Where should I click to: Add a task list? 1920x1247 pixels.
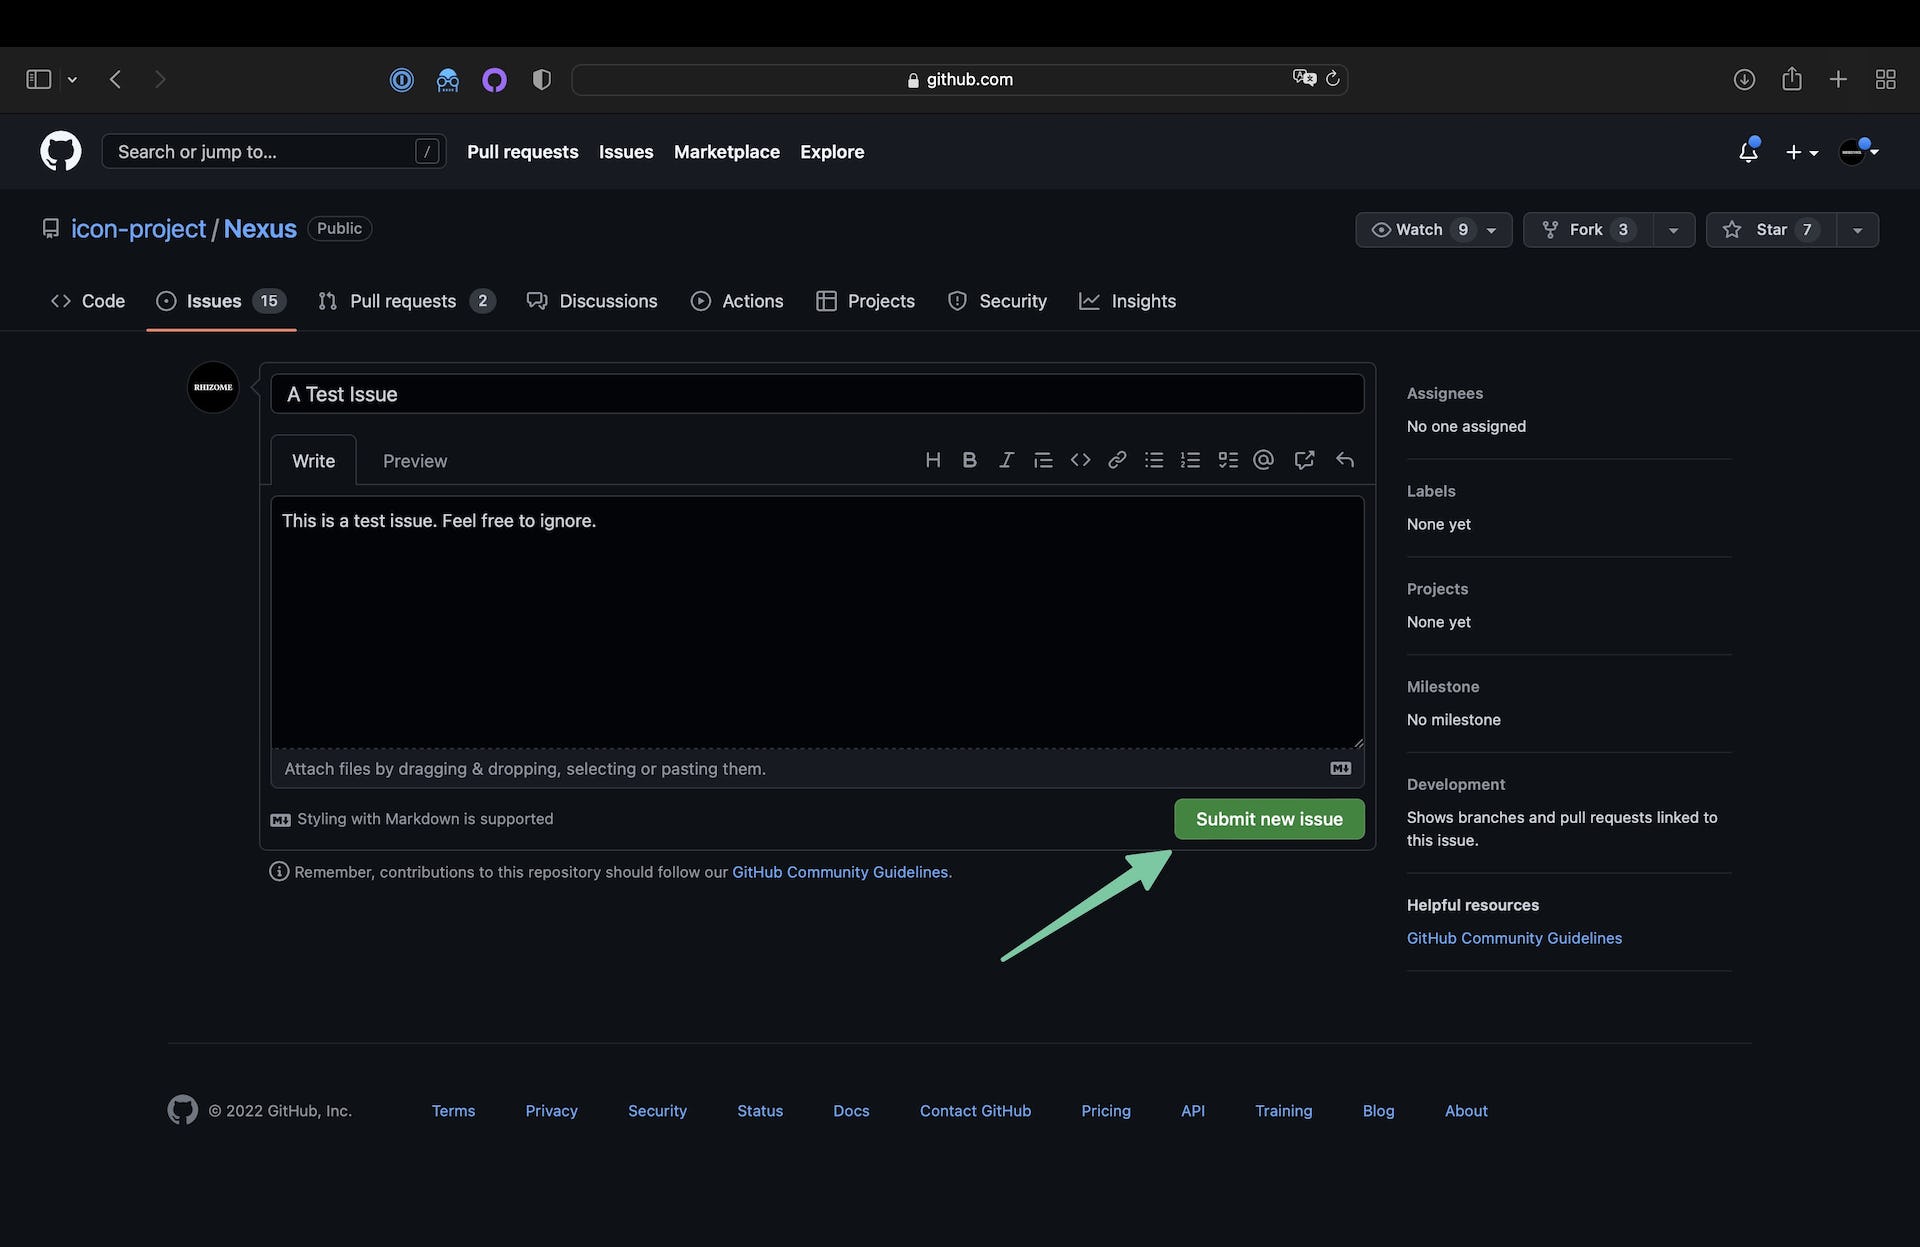1228,460
